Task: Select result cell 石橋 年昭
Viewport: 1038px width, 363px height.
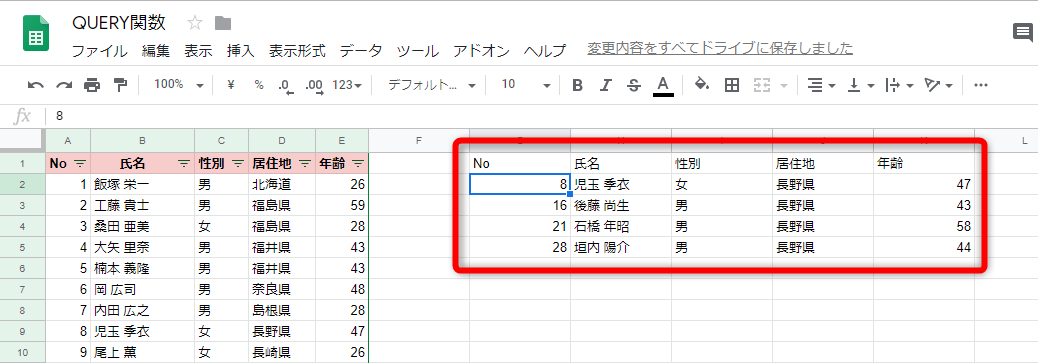Action: tap(621, 227)
